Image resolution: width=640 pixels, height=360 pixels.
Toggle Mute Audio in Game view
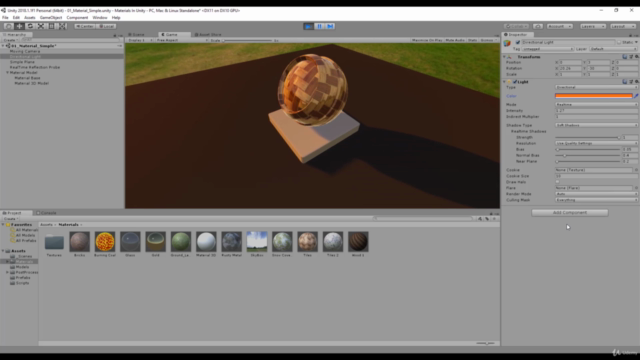pos(455,40)
